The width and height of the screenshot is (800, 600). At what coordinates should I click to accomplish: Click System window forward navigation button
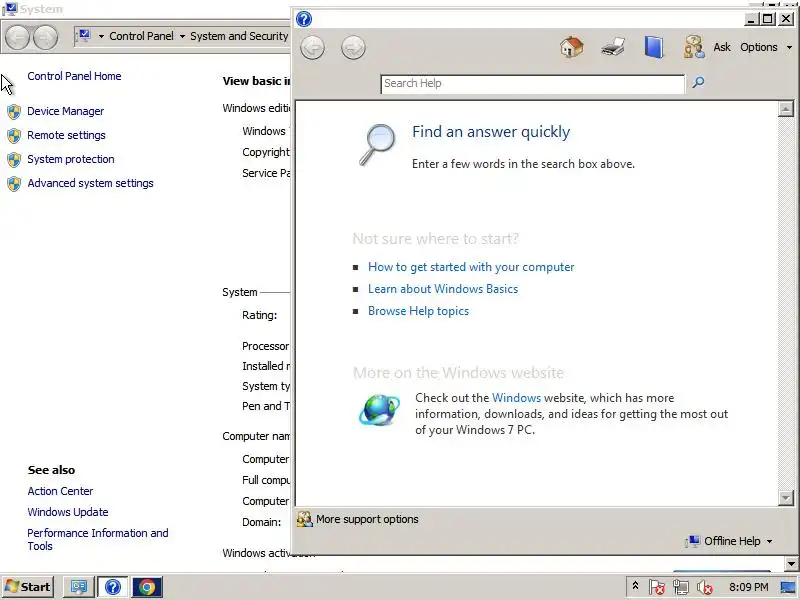click(x=45, y=37)
